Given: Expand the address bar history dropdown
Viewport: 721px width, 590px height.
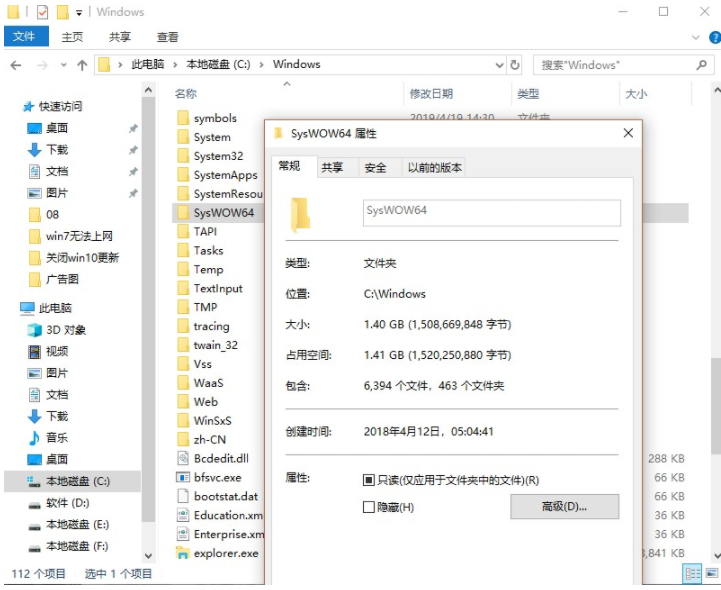Looking at the screenshot, I should [499, 65].
